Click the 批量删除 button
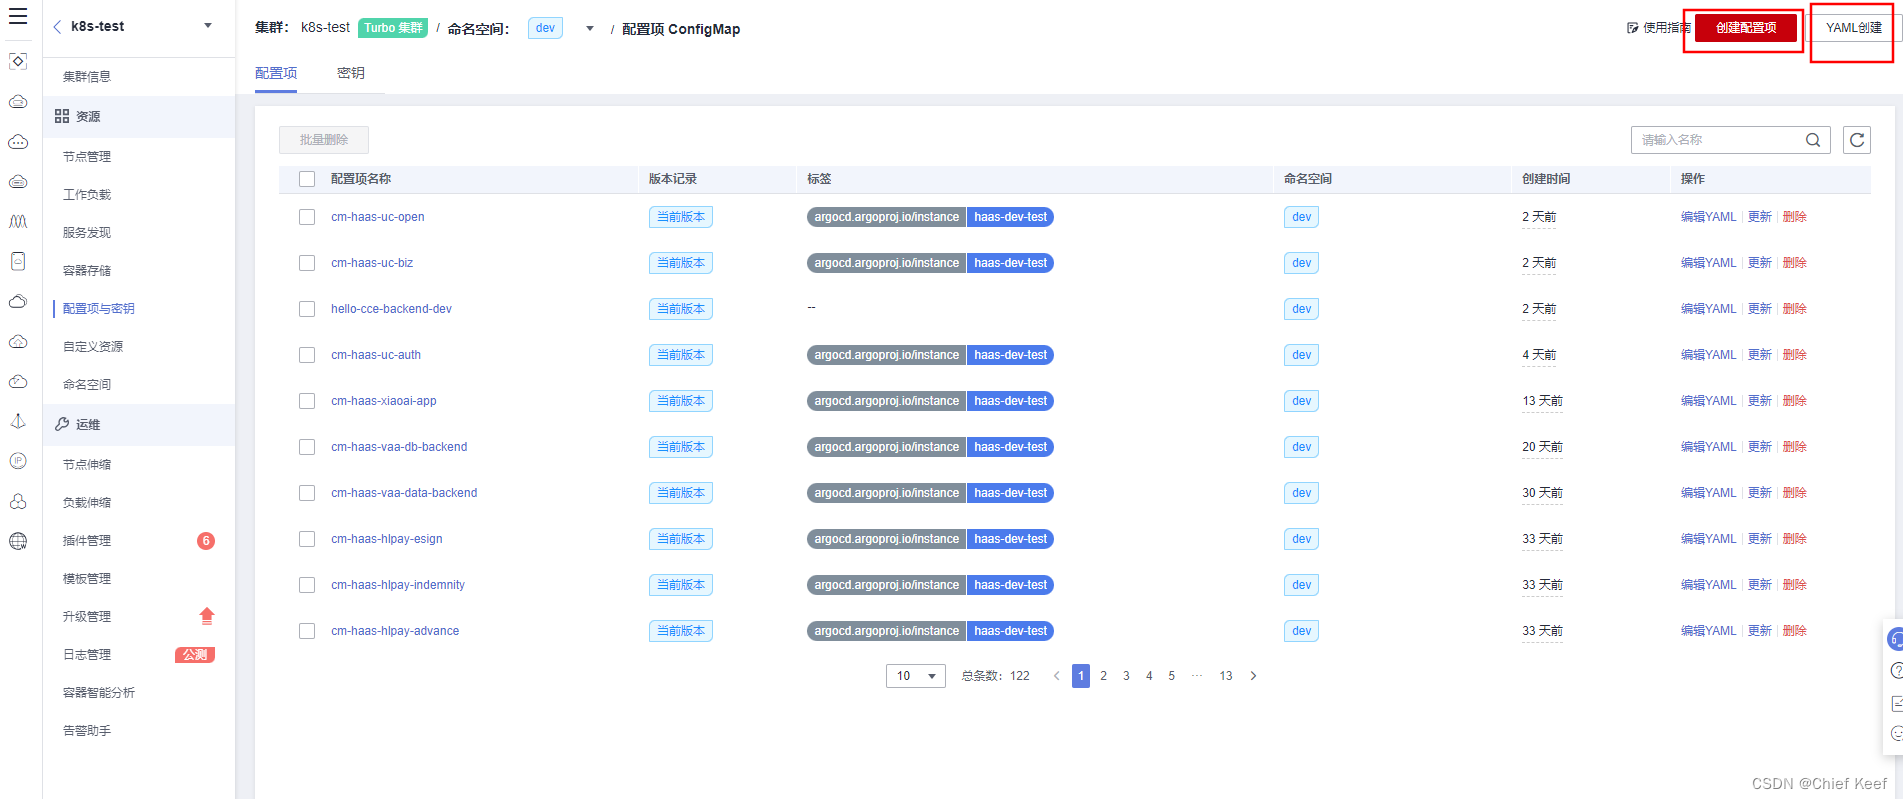 (x=324, y=140)
